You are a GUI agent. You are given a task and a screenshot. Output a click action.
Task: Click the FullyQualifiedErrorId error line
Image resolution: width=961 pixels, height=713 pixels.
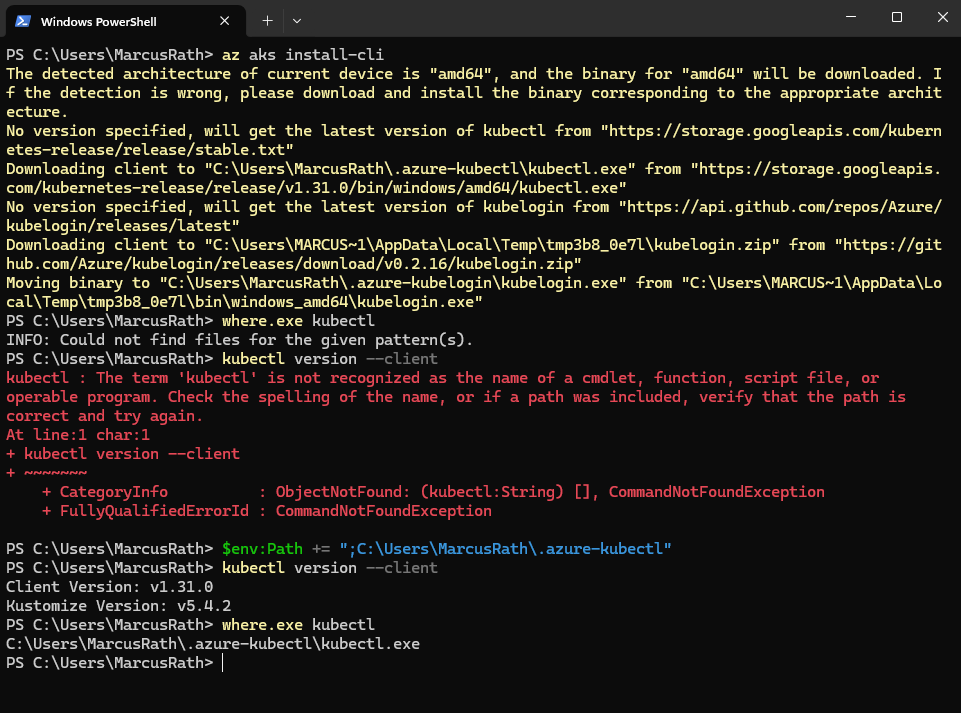pyautogui.click(x=267, y=511)
